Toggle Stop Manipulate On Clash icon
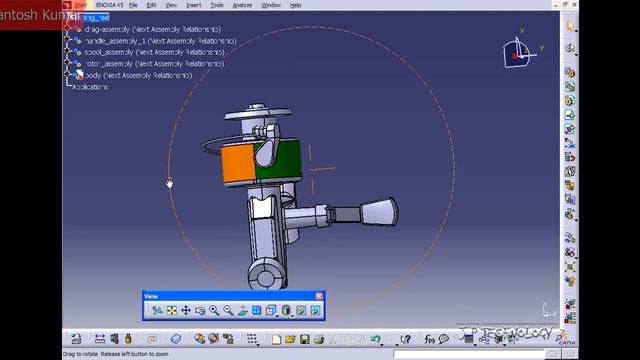This screenshot has height=360, width=640. coord(570,281)
